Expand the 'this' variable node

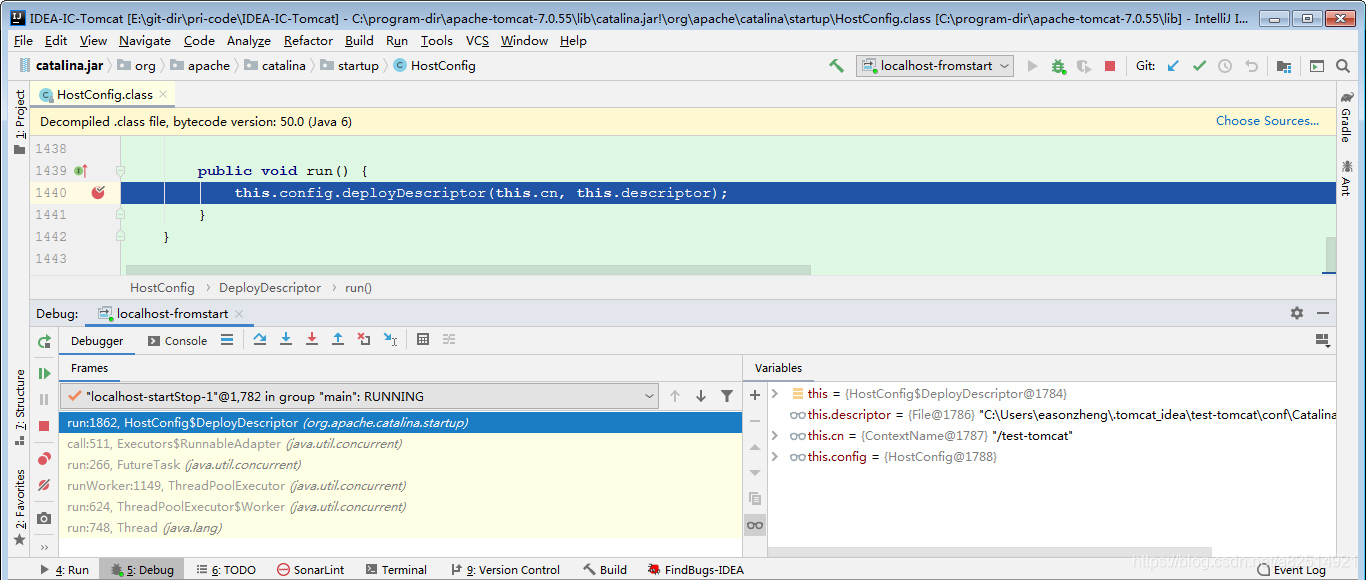[x=775, y=394]
